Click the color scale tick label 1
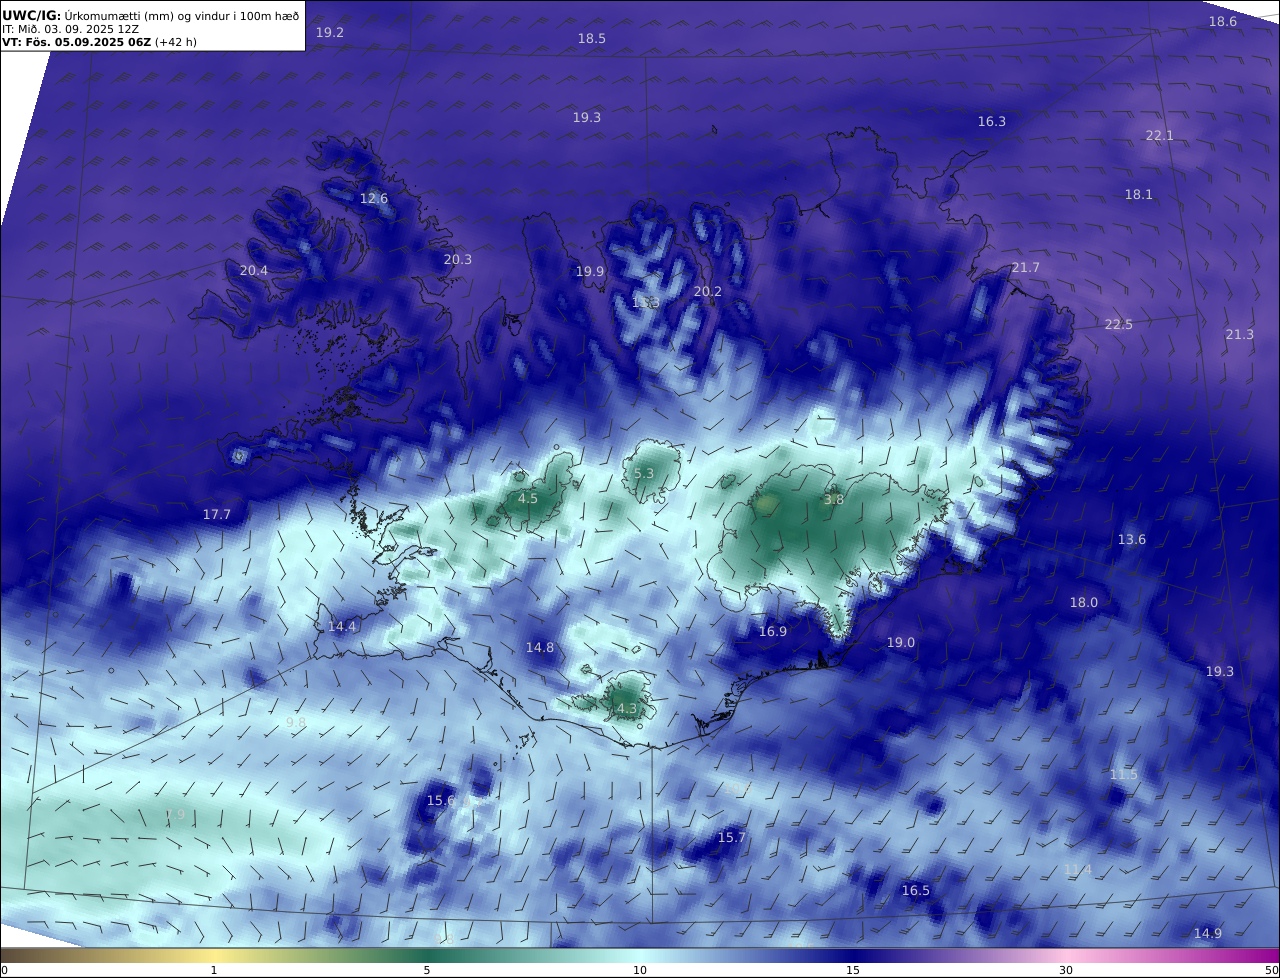 (214, 970)
